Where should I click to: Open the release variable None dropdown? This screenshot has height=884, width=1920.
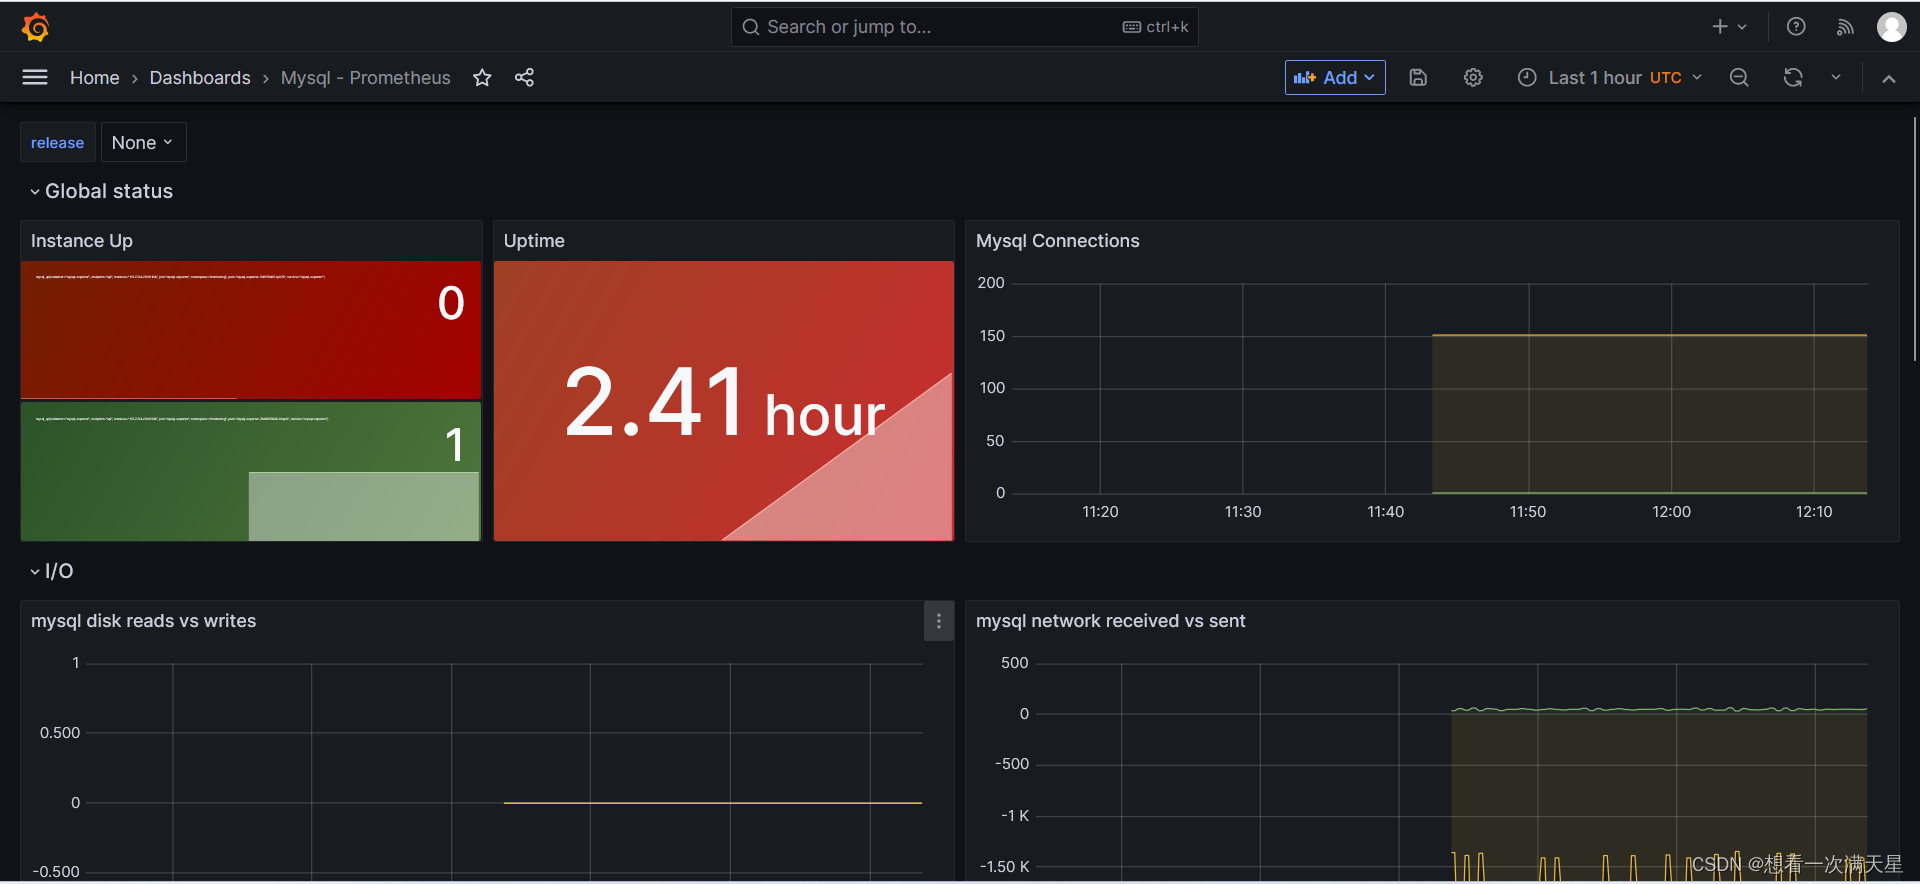143,142
